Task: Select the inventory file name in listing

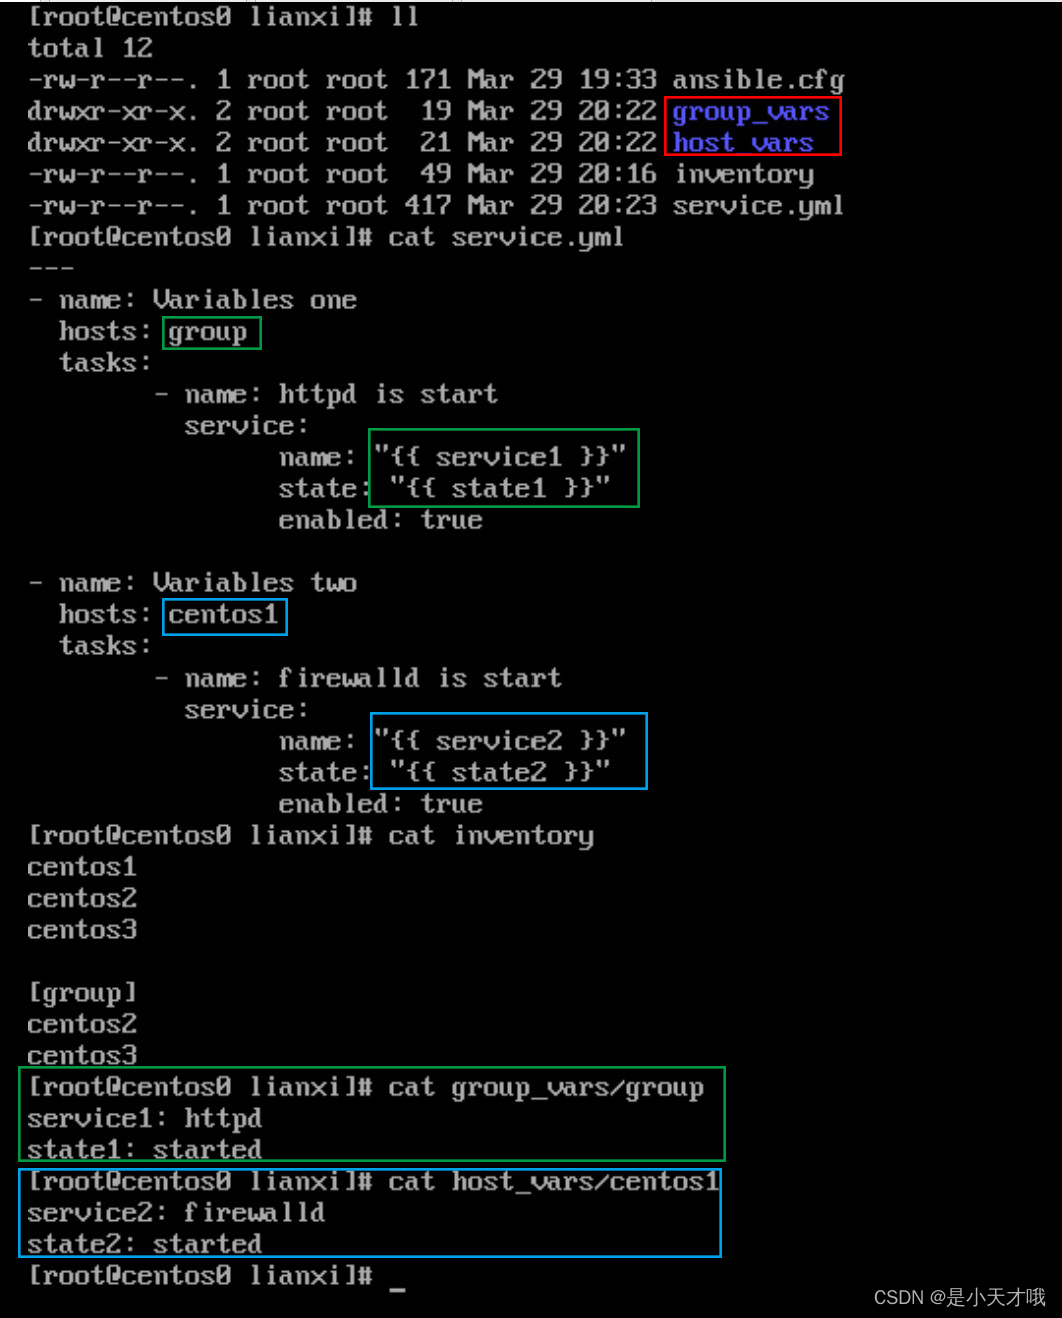Action: click(x=744, y=175)
